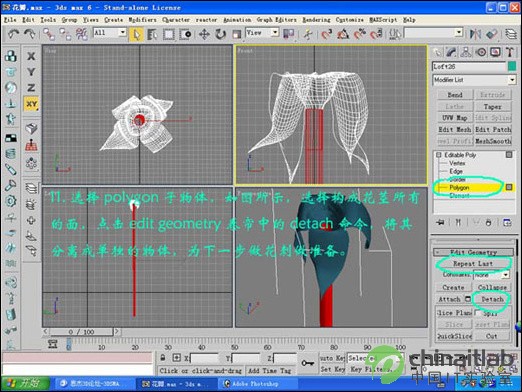The width and height of the screenshot is (522, 392).
Task: Open the Modifier List dropdown
Action: tap(474, 80)
